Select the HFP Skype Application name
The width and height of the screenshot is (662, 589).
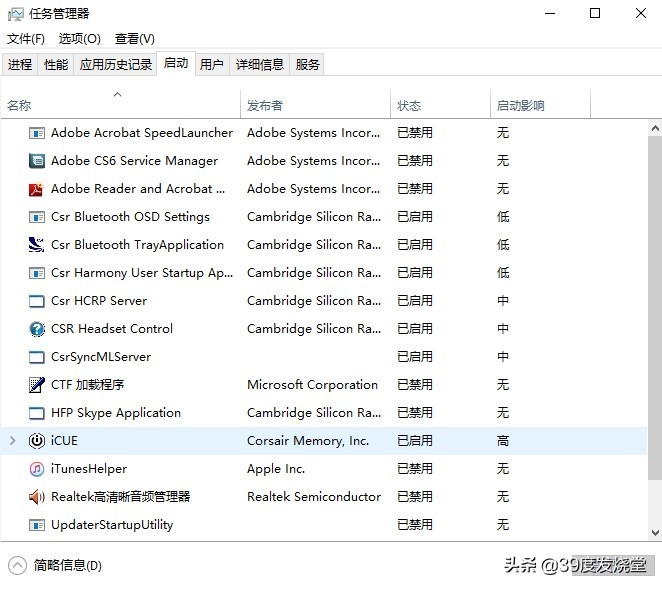pos(116,413)
